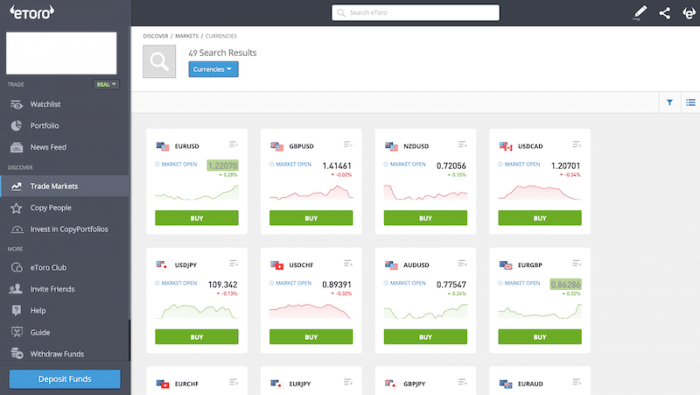Switch to list view icon

(x=691, y=103)
